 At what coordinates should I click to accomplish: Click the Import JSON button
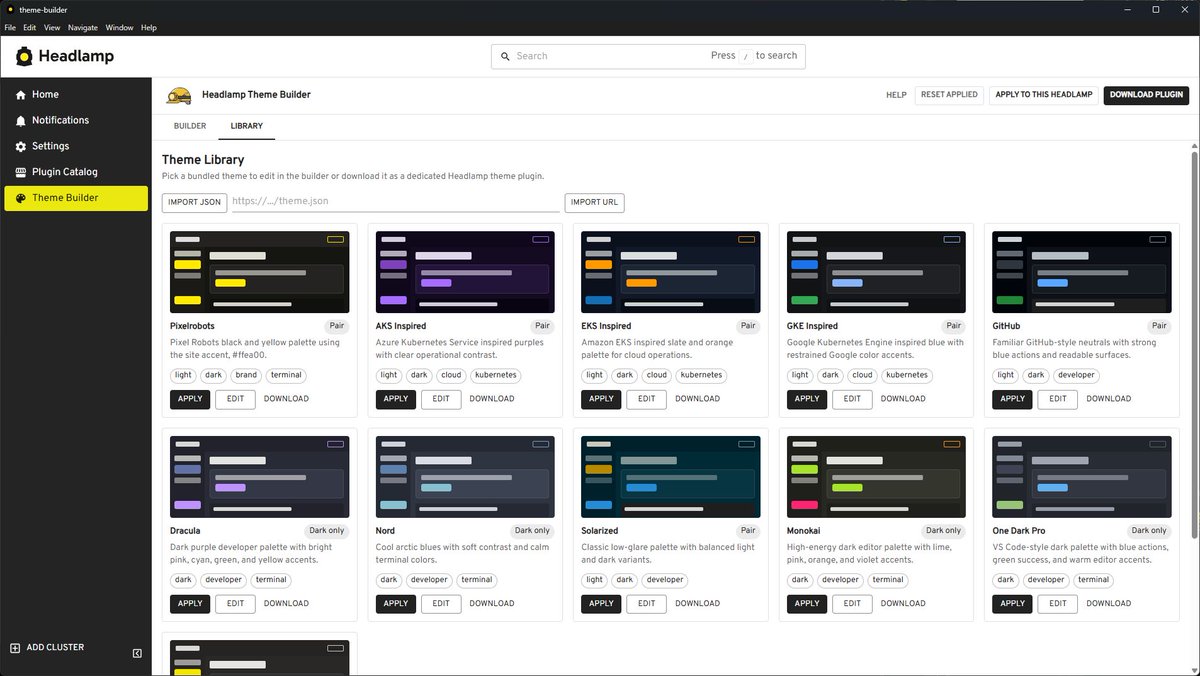195,202
